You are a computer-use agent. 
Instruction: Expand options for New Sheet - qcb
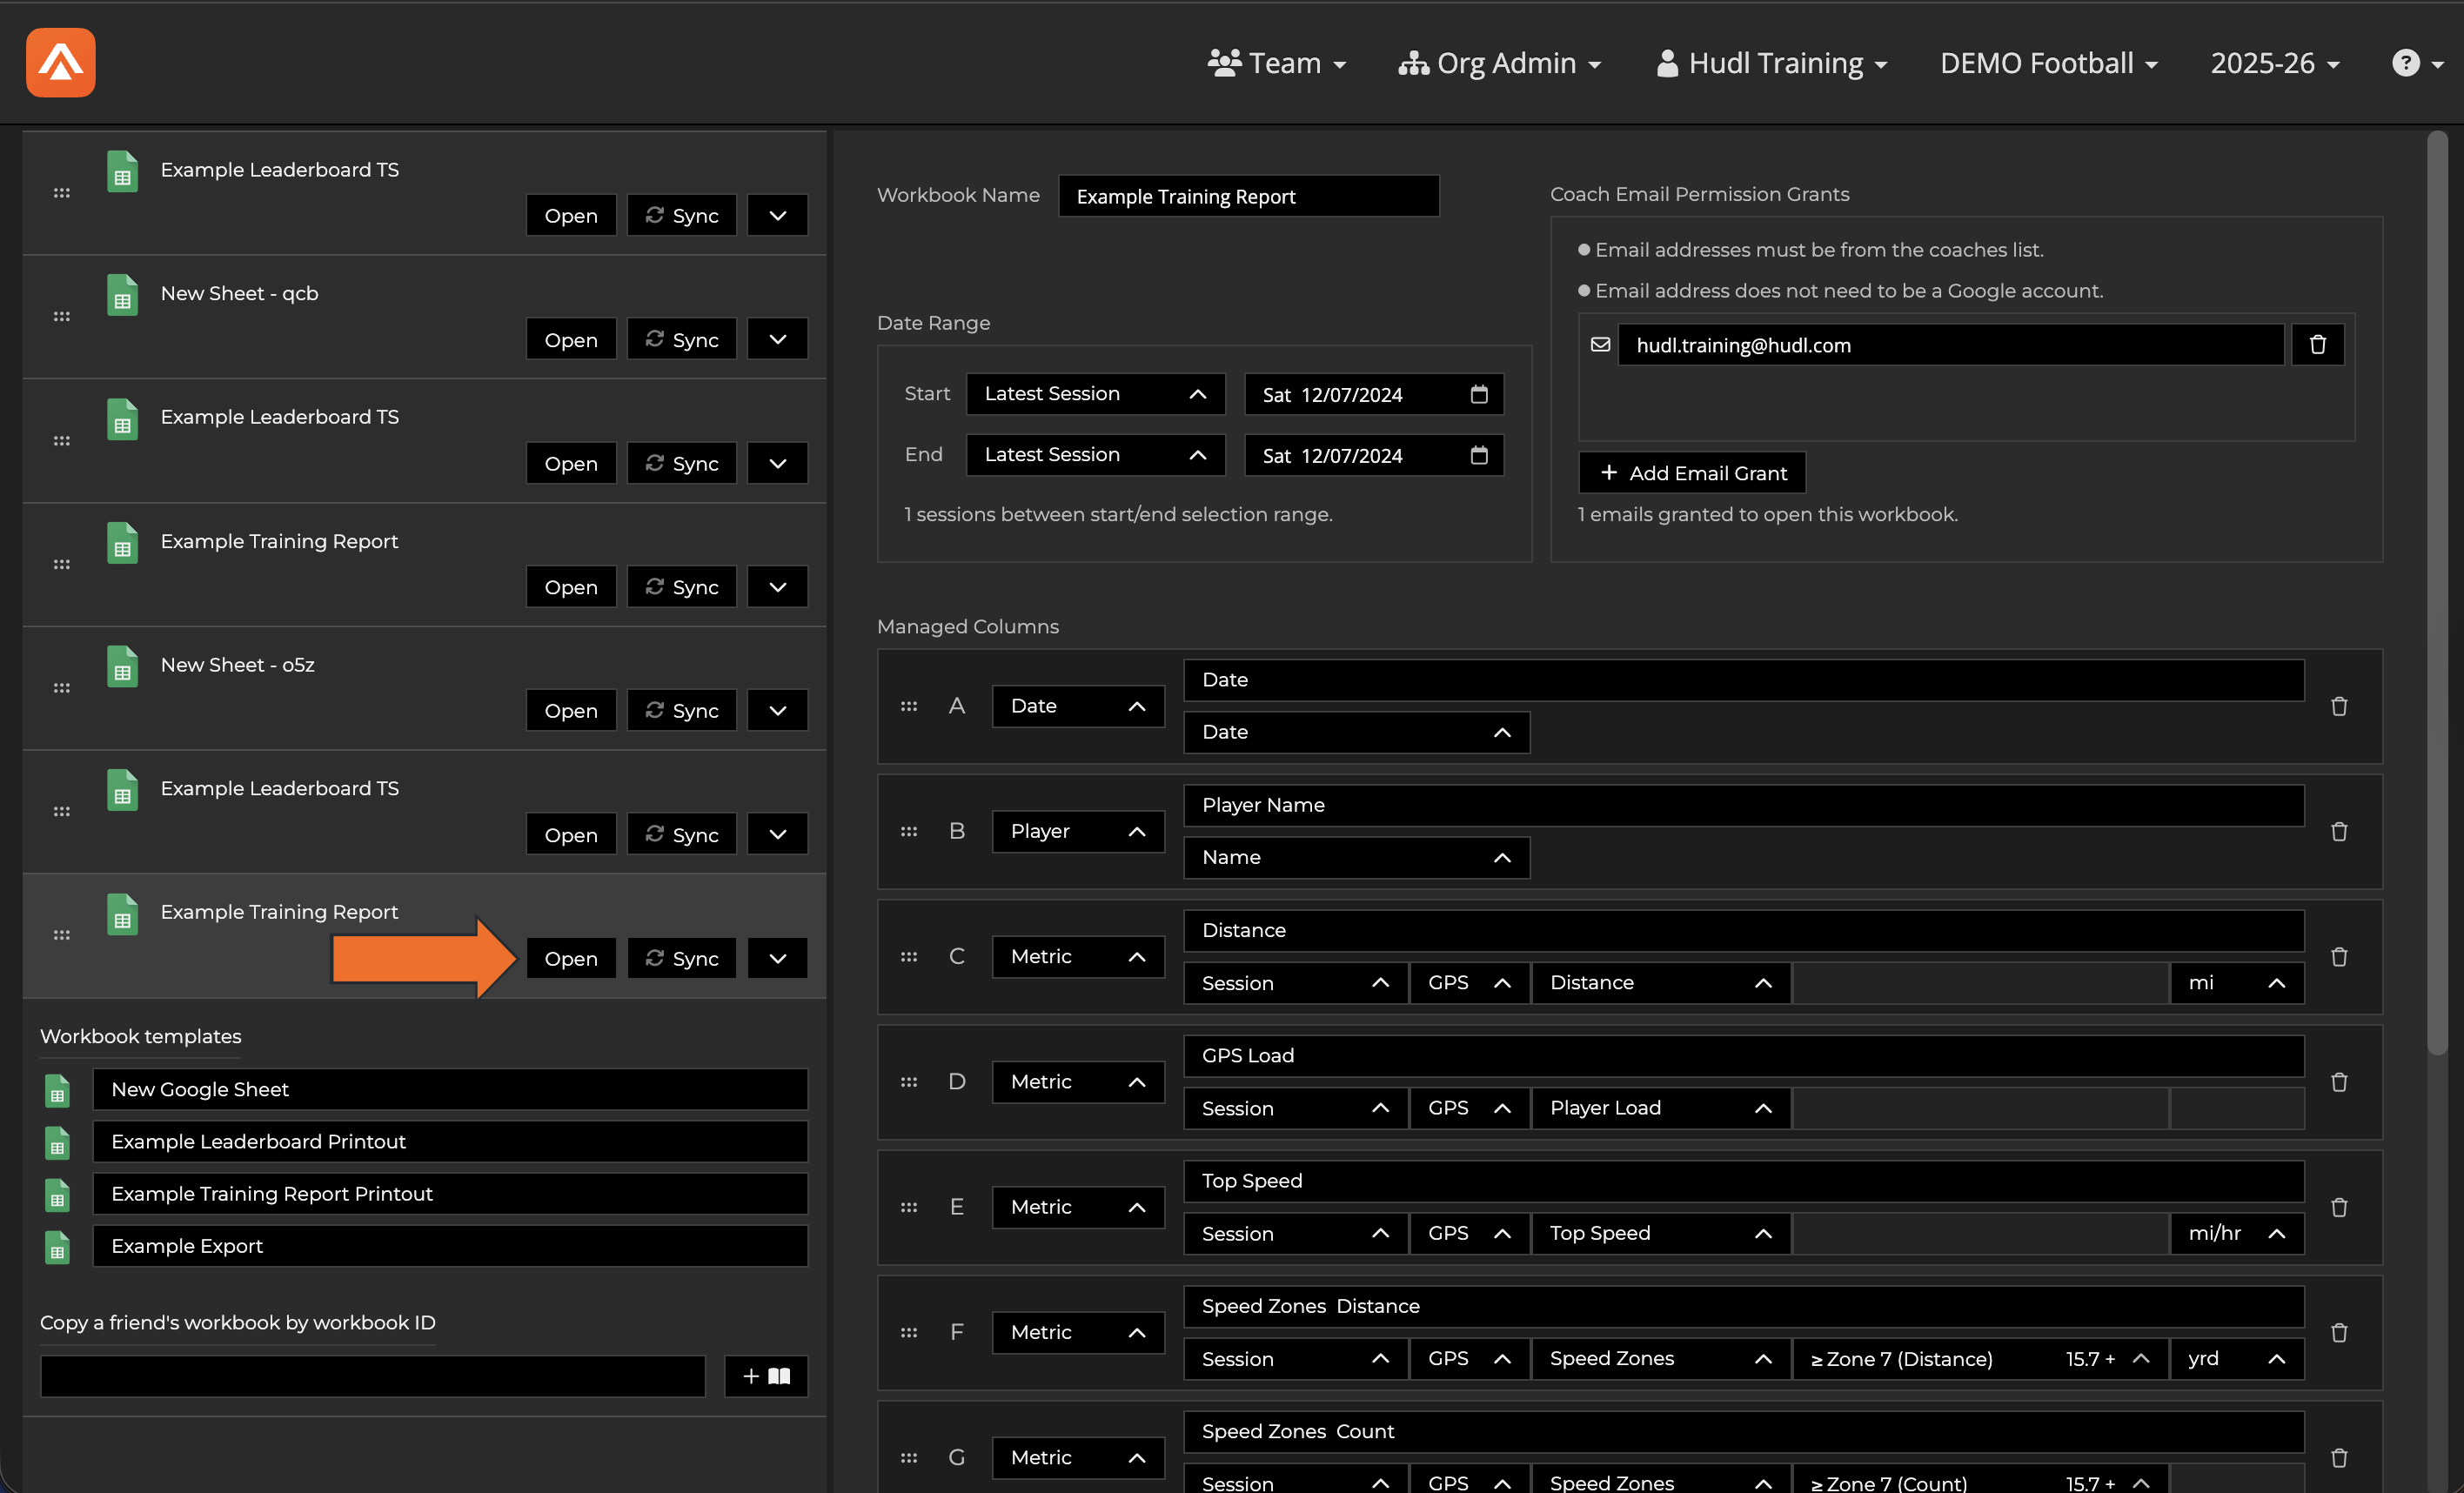777,340
